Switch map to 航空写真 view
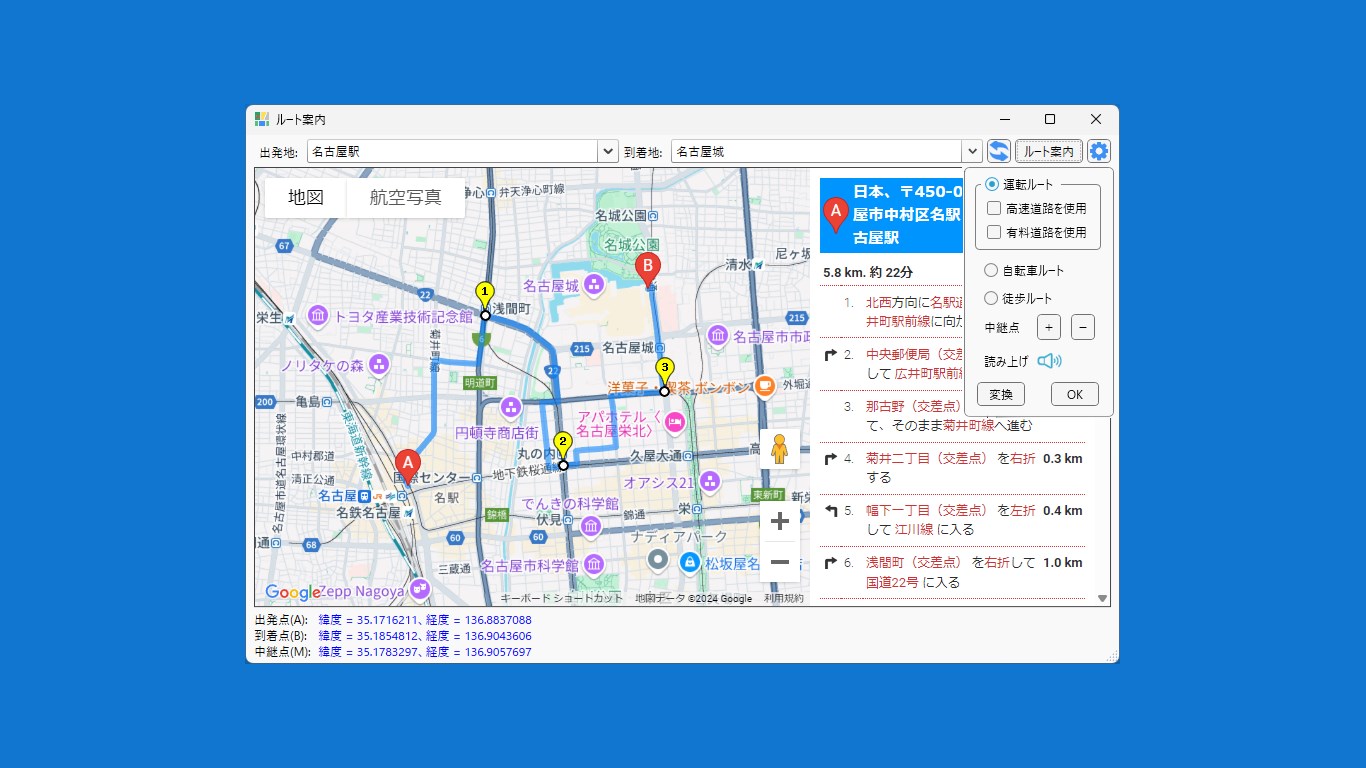Image resolution: width=1366 pixels, height=768 pixels. point(405,198)
